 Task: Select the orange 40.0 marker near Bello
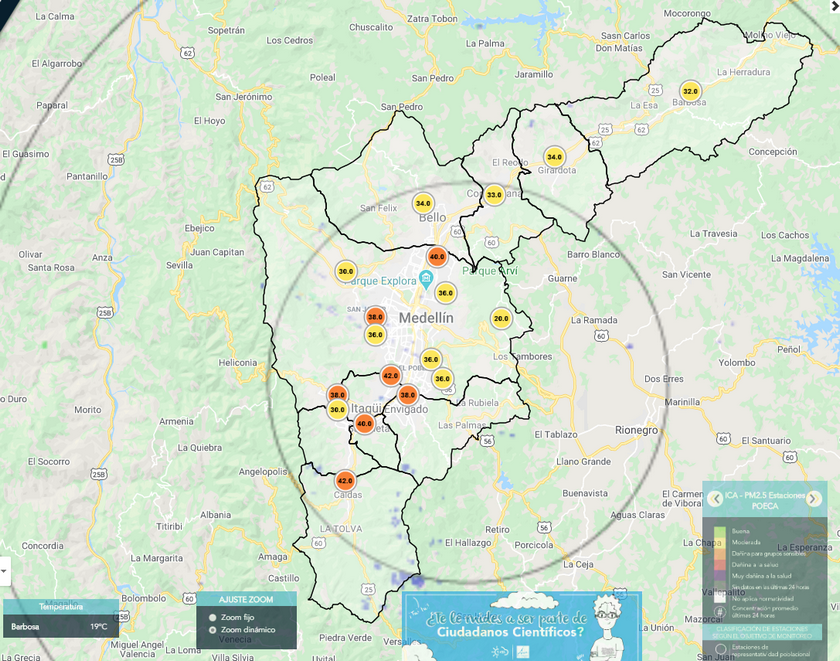(437, 257)
